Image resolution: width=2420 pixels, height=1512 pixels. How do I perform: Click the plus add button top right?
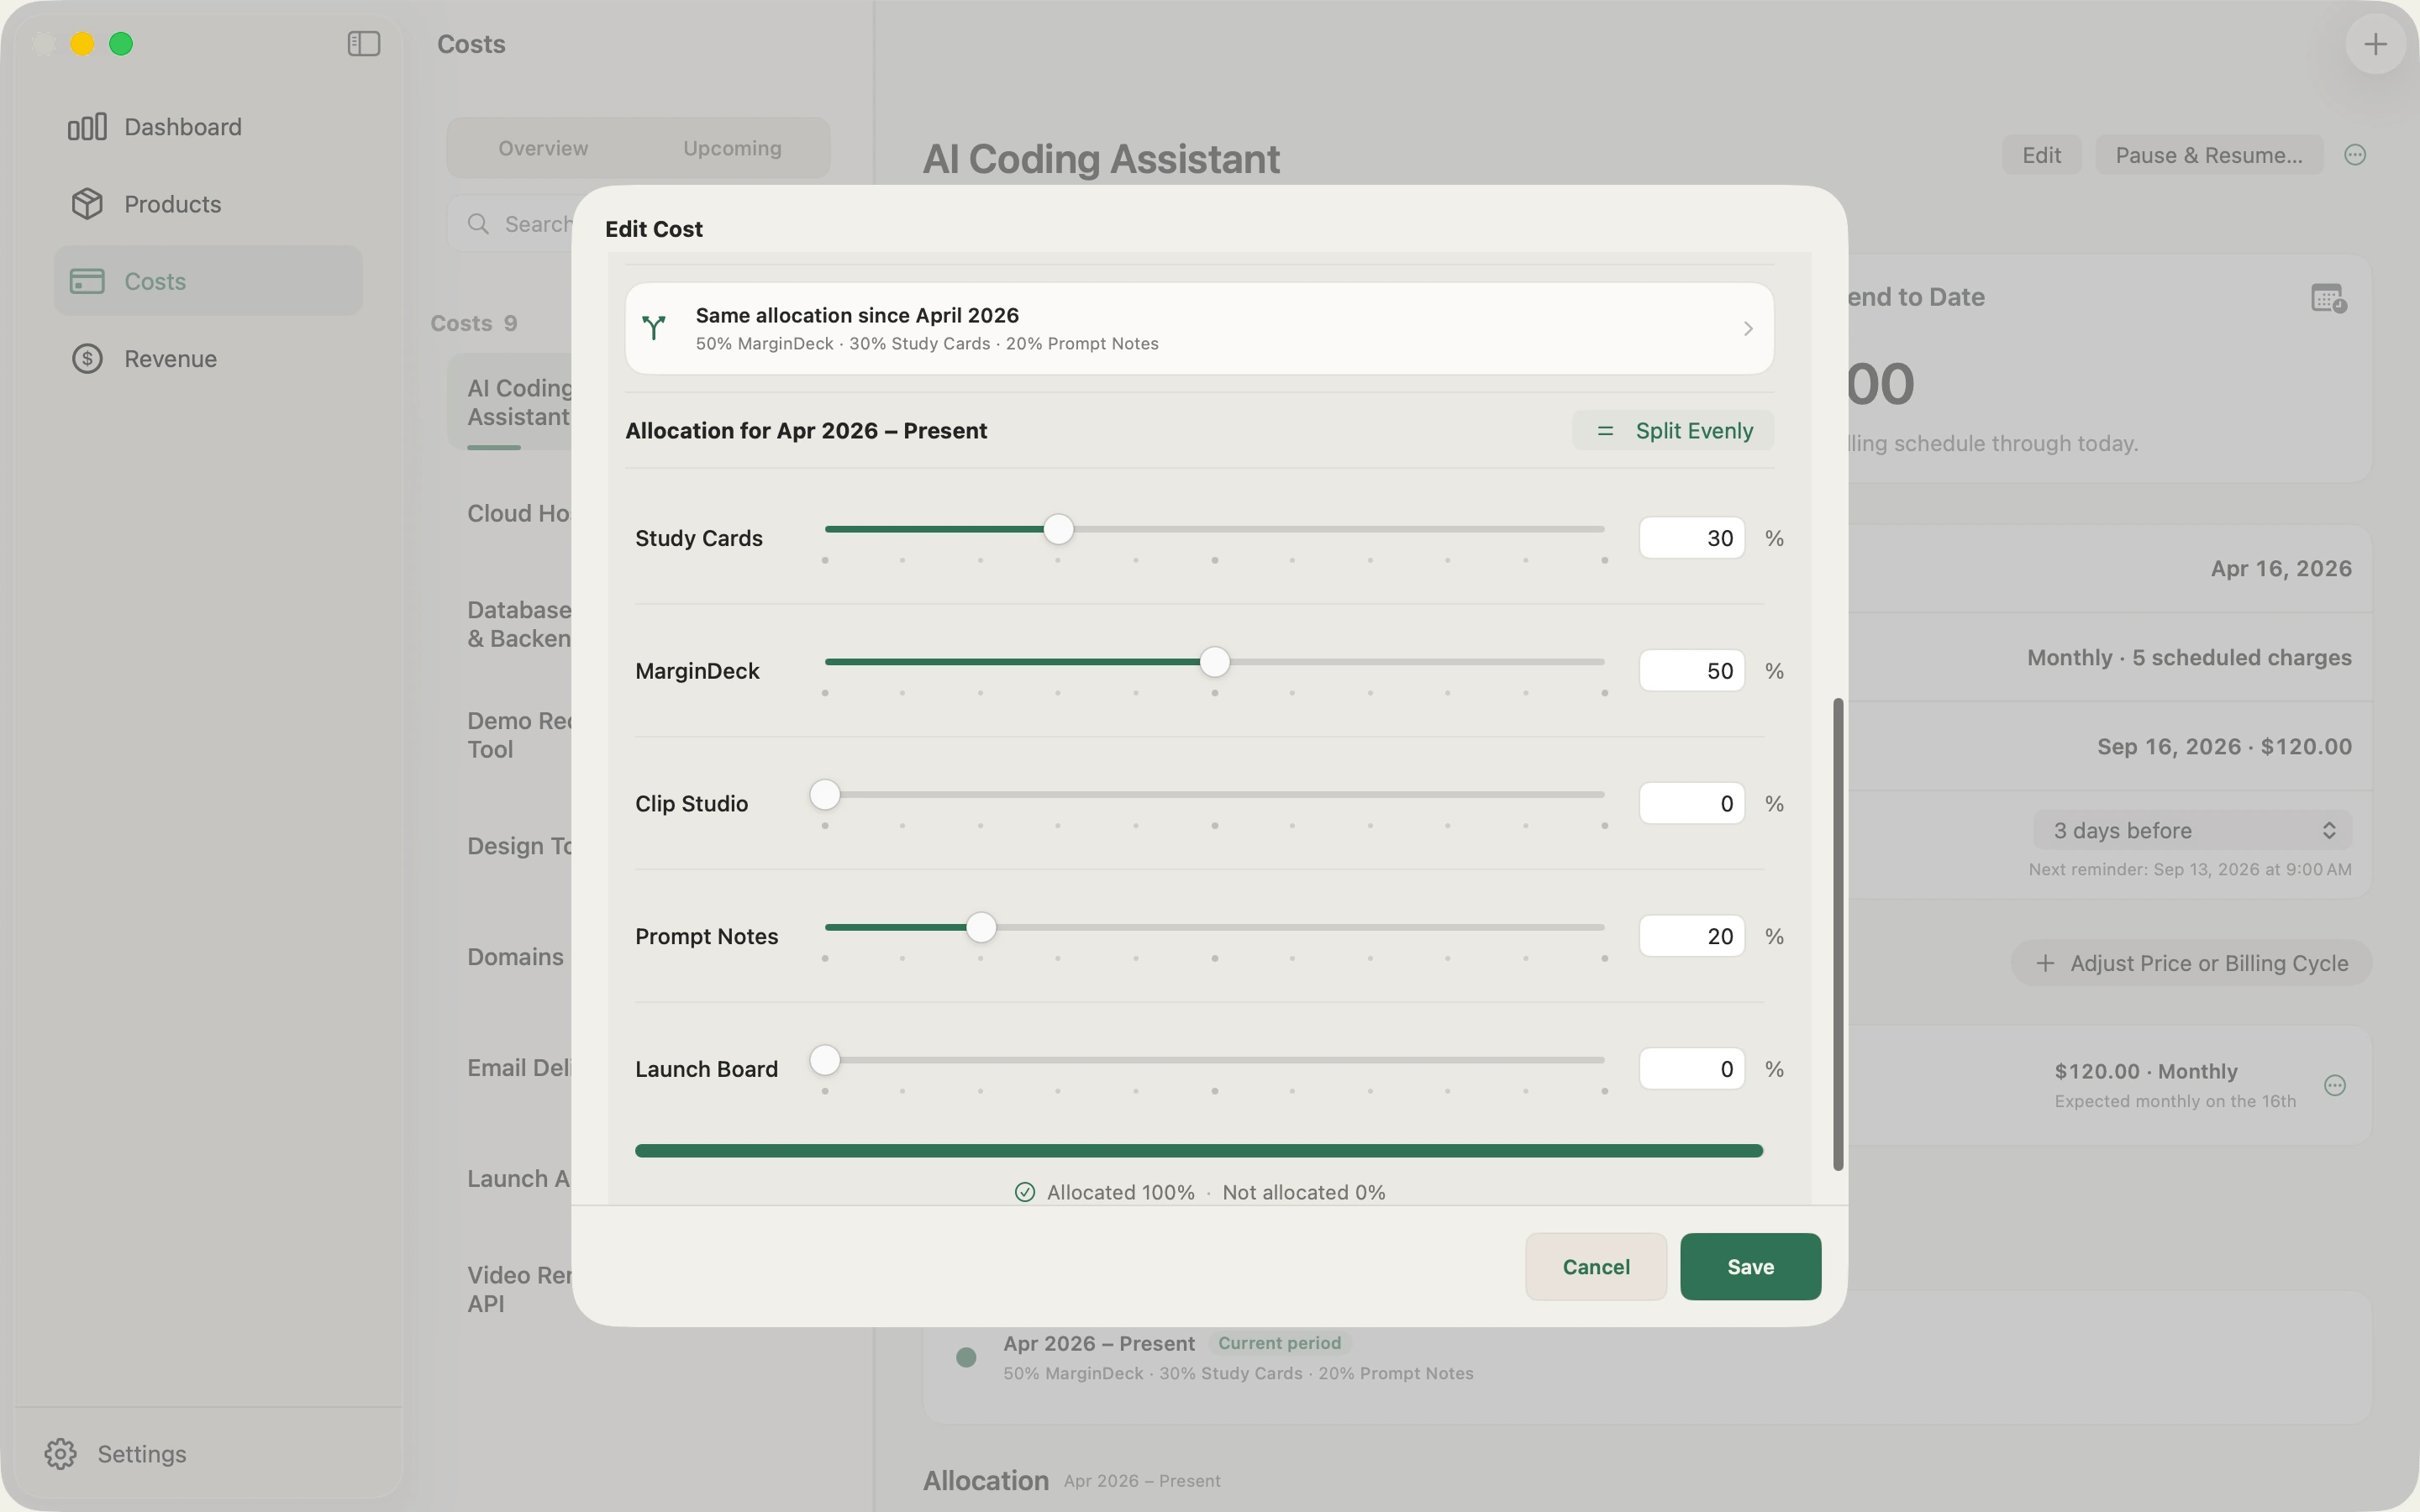(x=2375, y=44)
